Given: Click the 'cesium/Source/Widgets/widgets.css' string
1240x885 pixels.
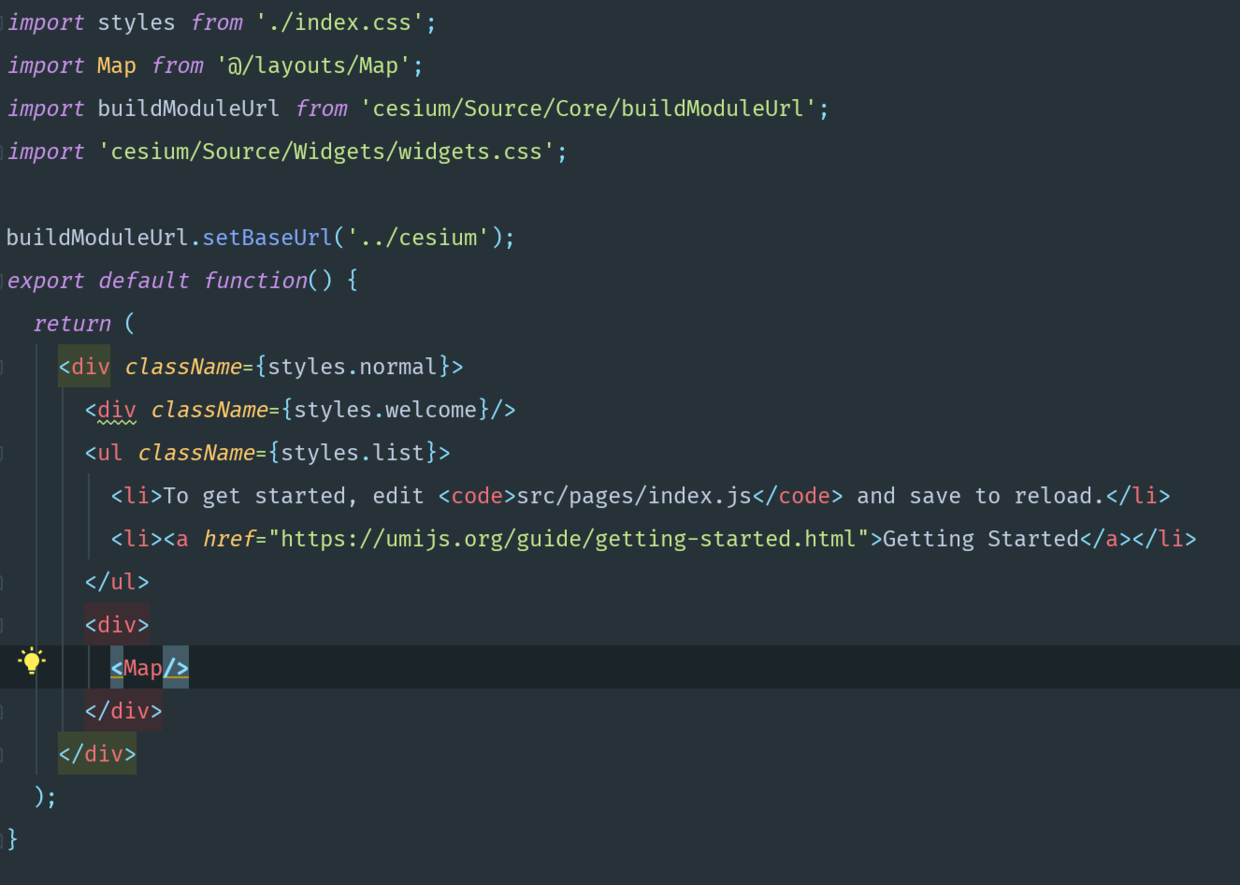Looking at the screenshot, I should click(326, 151).
